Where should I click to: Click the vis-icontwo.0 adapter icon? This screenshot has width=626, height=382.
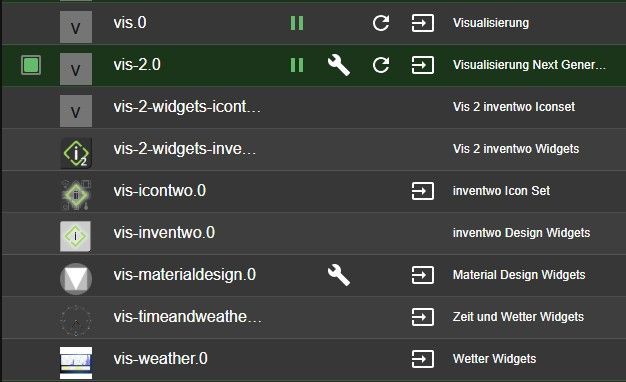coord(76,195)
